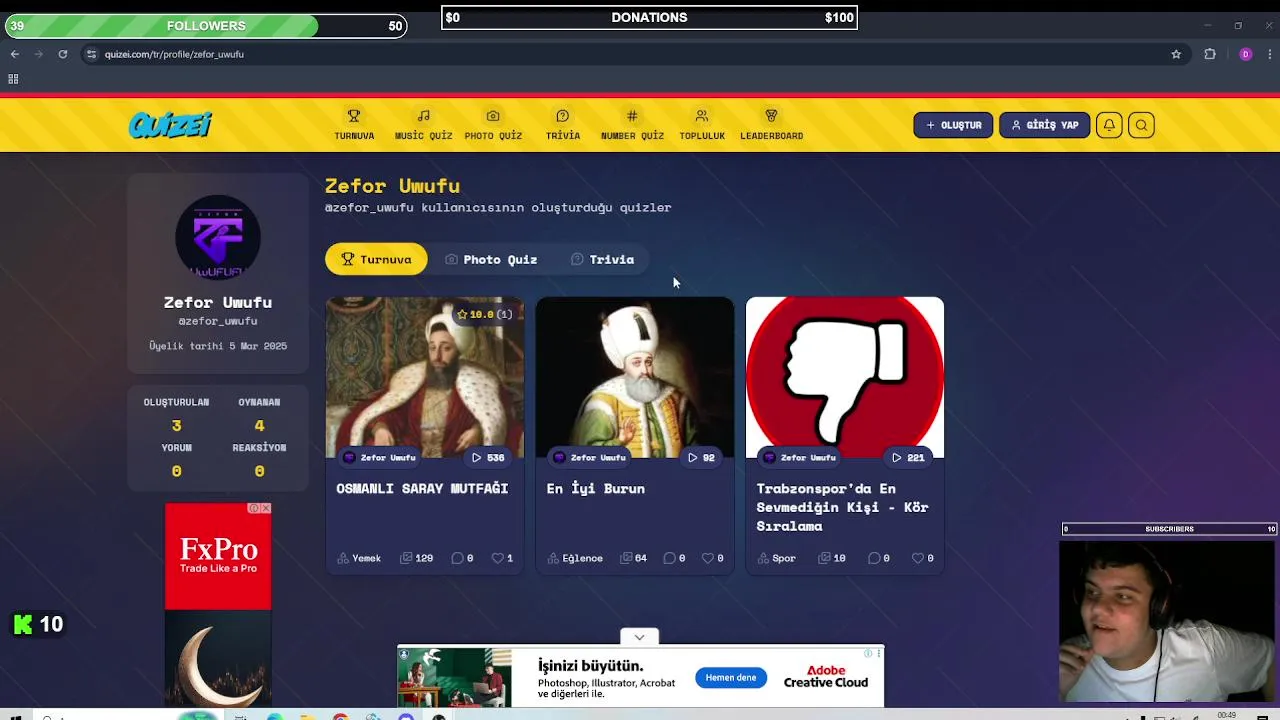Open the browser three-dot menu
1280x720 pixels.
1270,54
